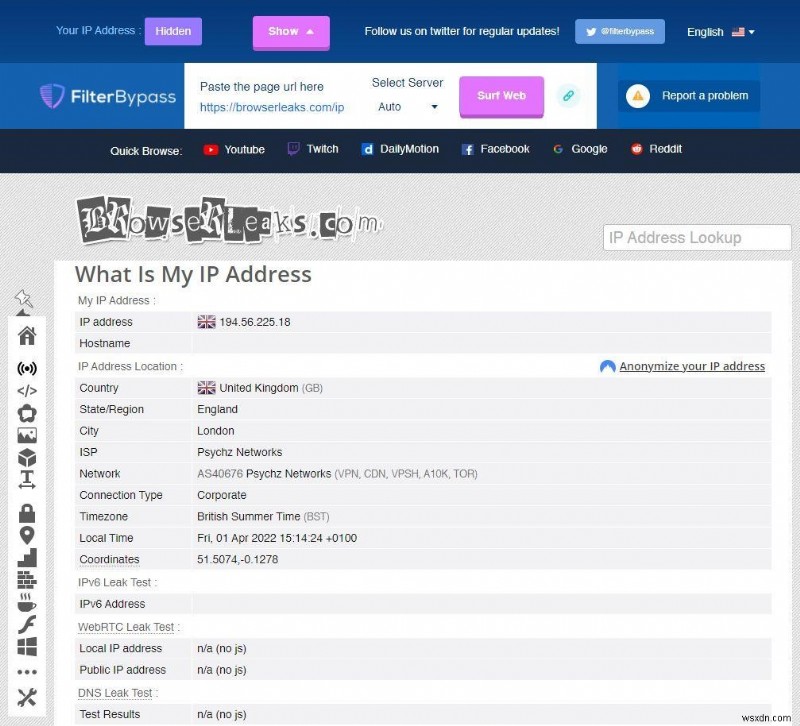The width and height of the screenshot is (800, 726).
Task: Expand the ellipsis menu in the sidebar
Action: click(27, 673)
